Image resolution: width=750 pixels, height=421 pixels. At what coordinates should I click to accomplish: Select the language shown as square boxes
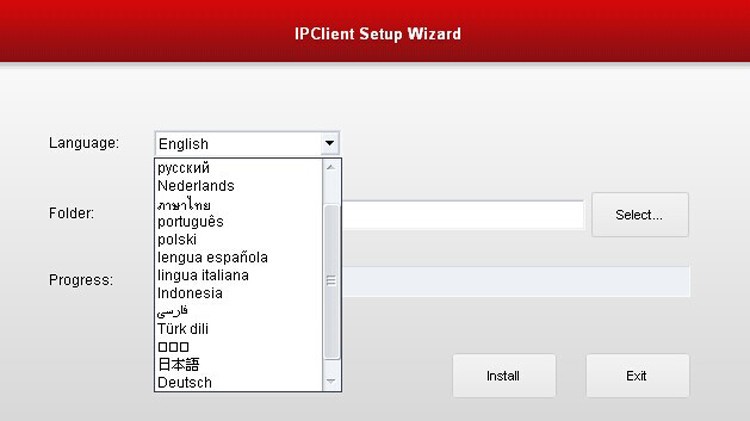tap(173, 347)
